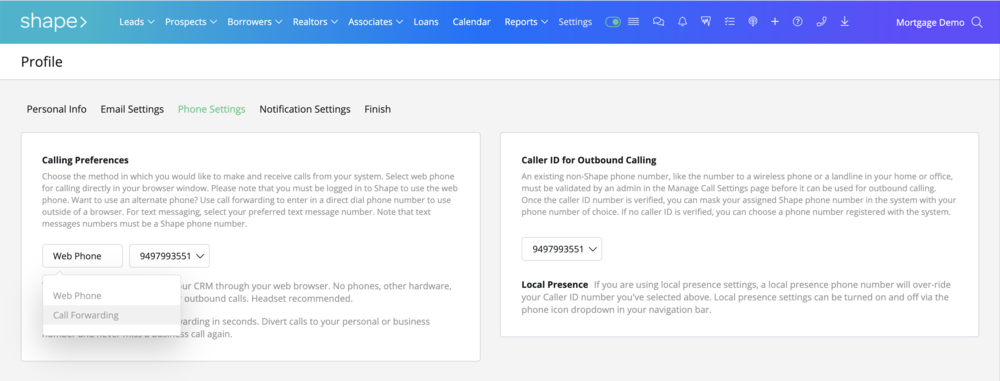This screenshot has width=1000, height=381.
Task: Open the notifications bell
Action: (x=682, y=22)
